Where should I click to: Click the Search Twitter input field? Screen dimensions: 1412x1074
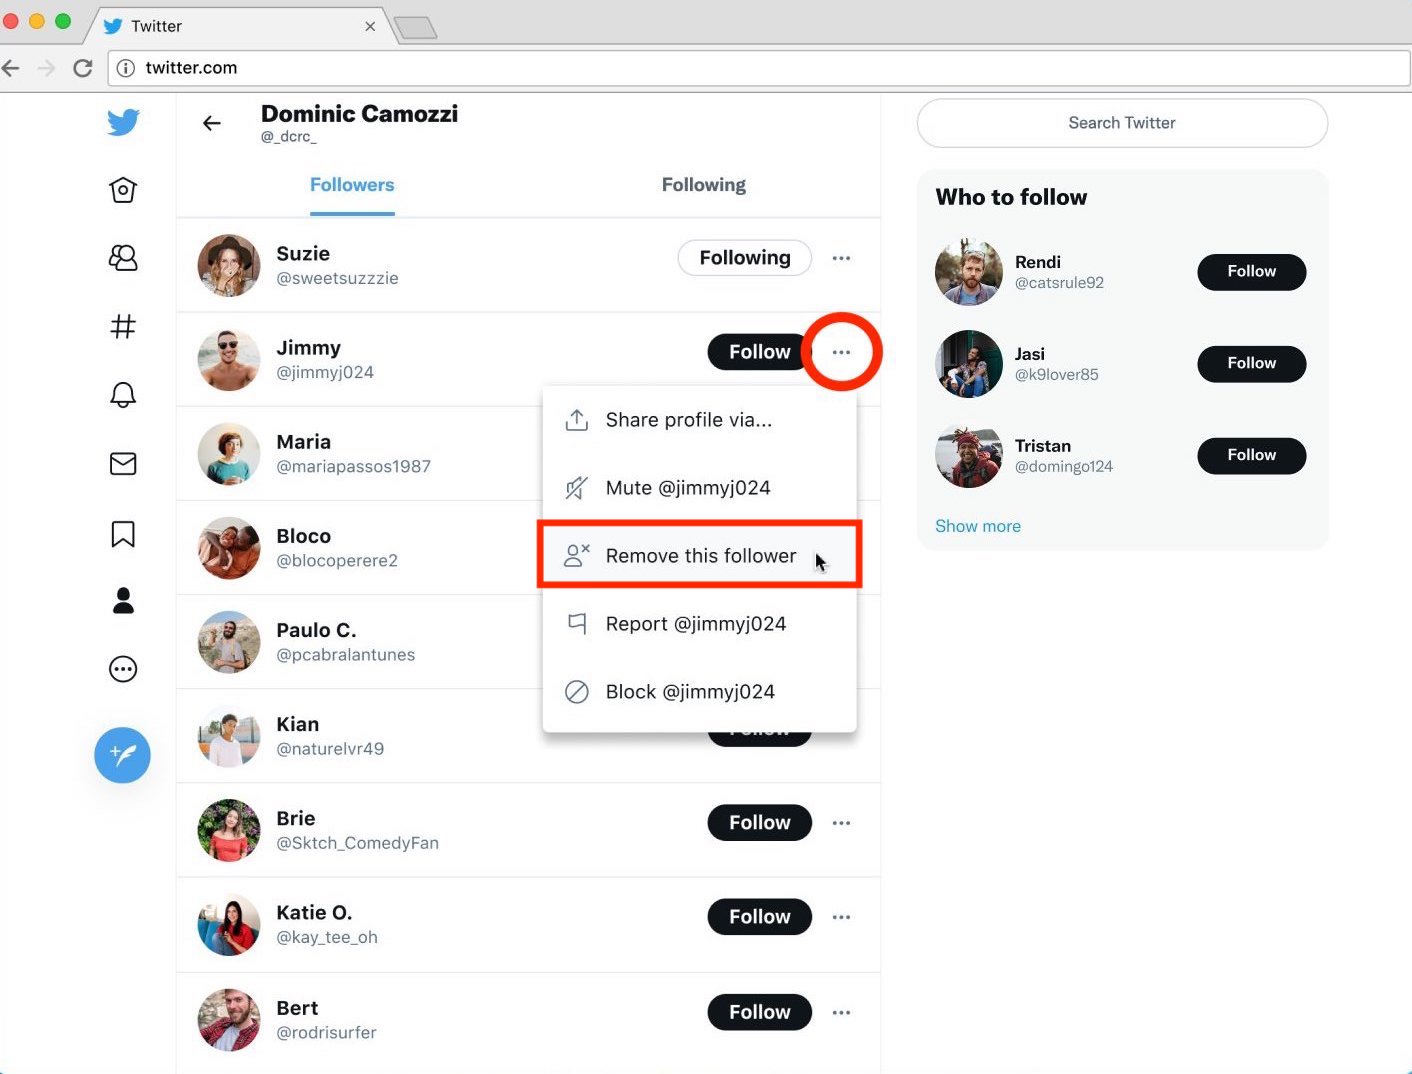pyautogui.click(x=1121, y=123)
